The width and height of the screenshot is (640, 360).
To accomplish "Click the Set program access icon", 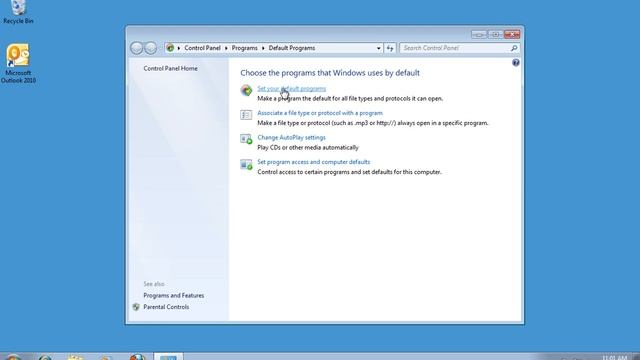I will pos(246,164).
